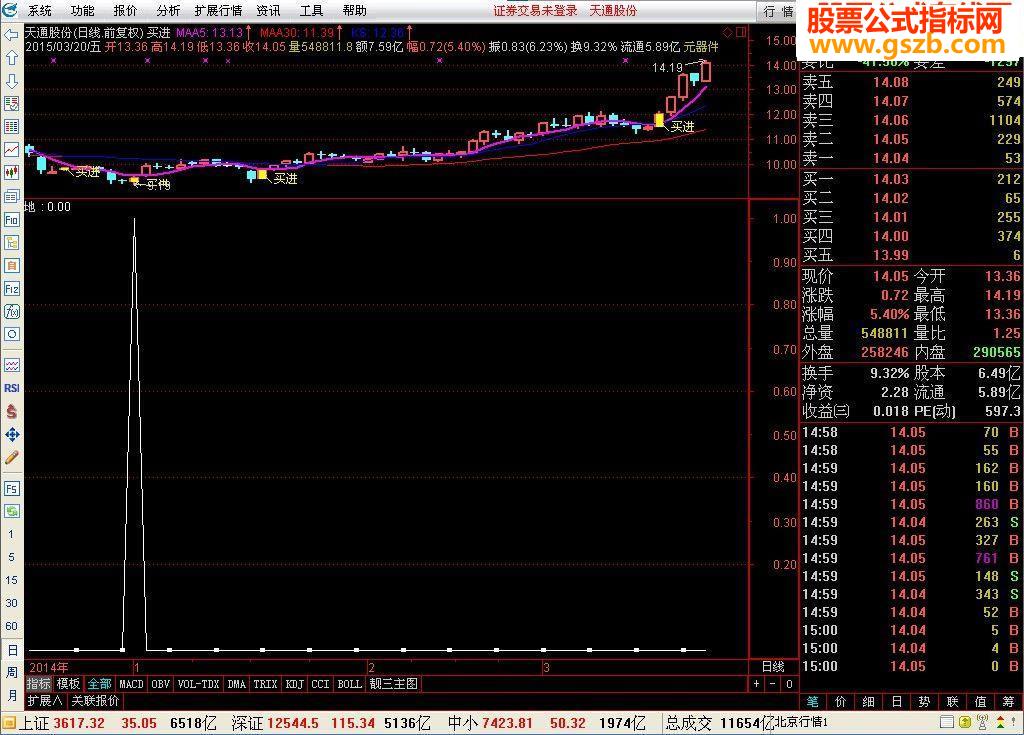
Task: Switch to the CCI indicator tab
Action: pyautogui.click(x=320, y=684)
